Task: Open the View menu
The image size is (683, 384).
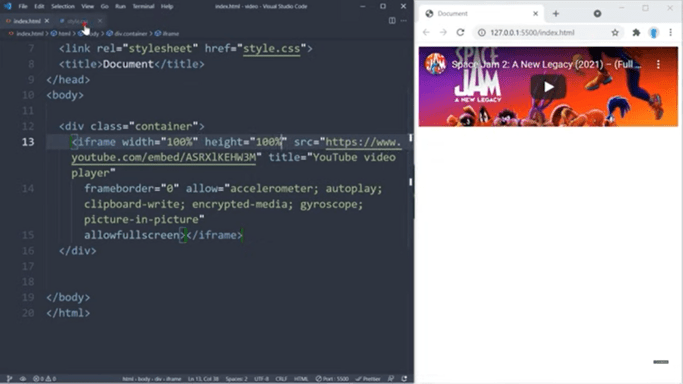Action: pos(88,7)
